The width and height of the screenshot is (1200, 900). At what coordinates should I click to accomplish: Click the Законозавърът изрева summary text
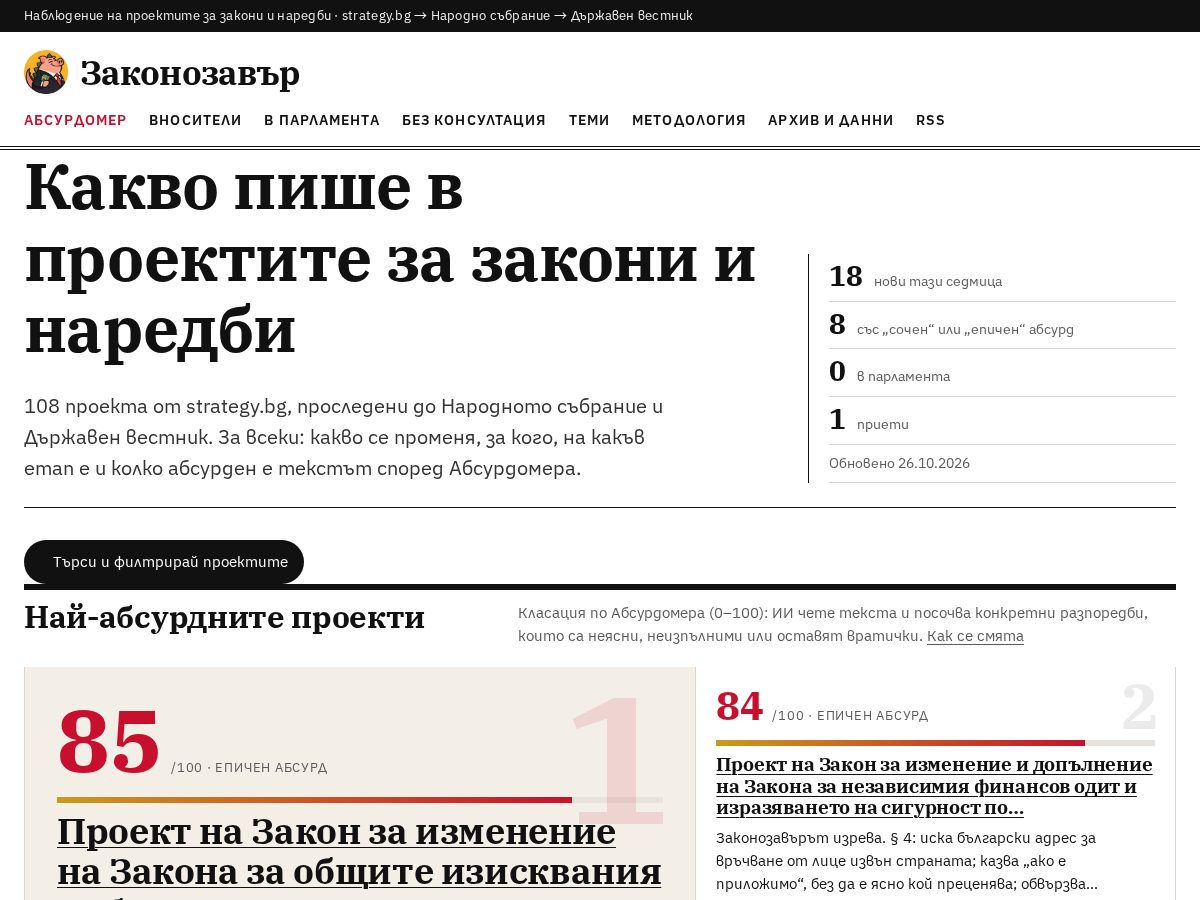(907, 861)
